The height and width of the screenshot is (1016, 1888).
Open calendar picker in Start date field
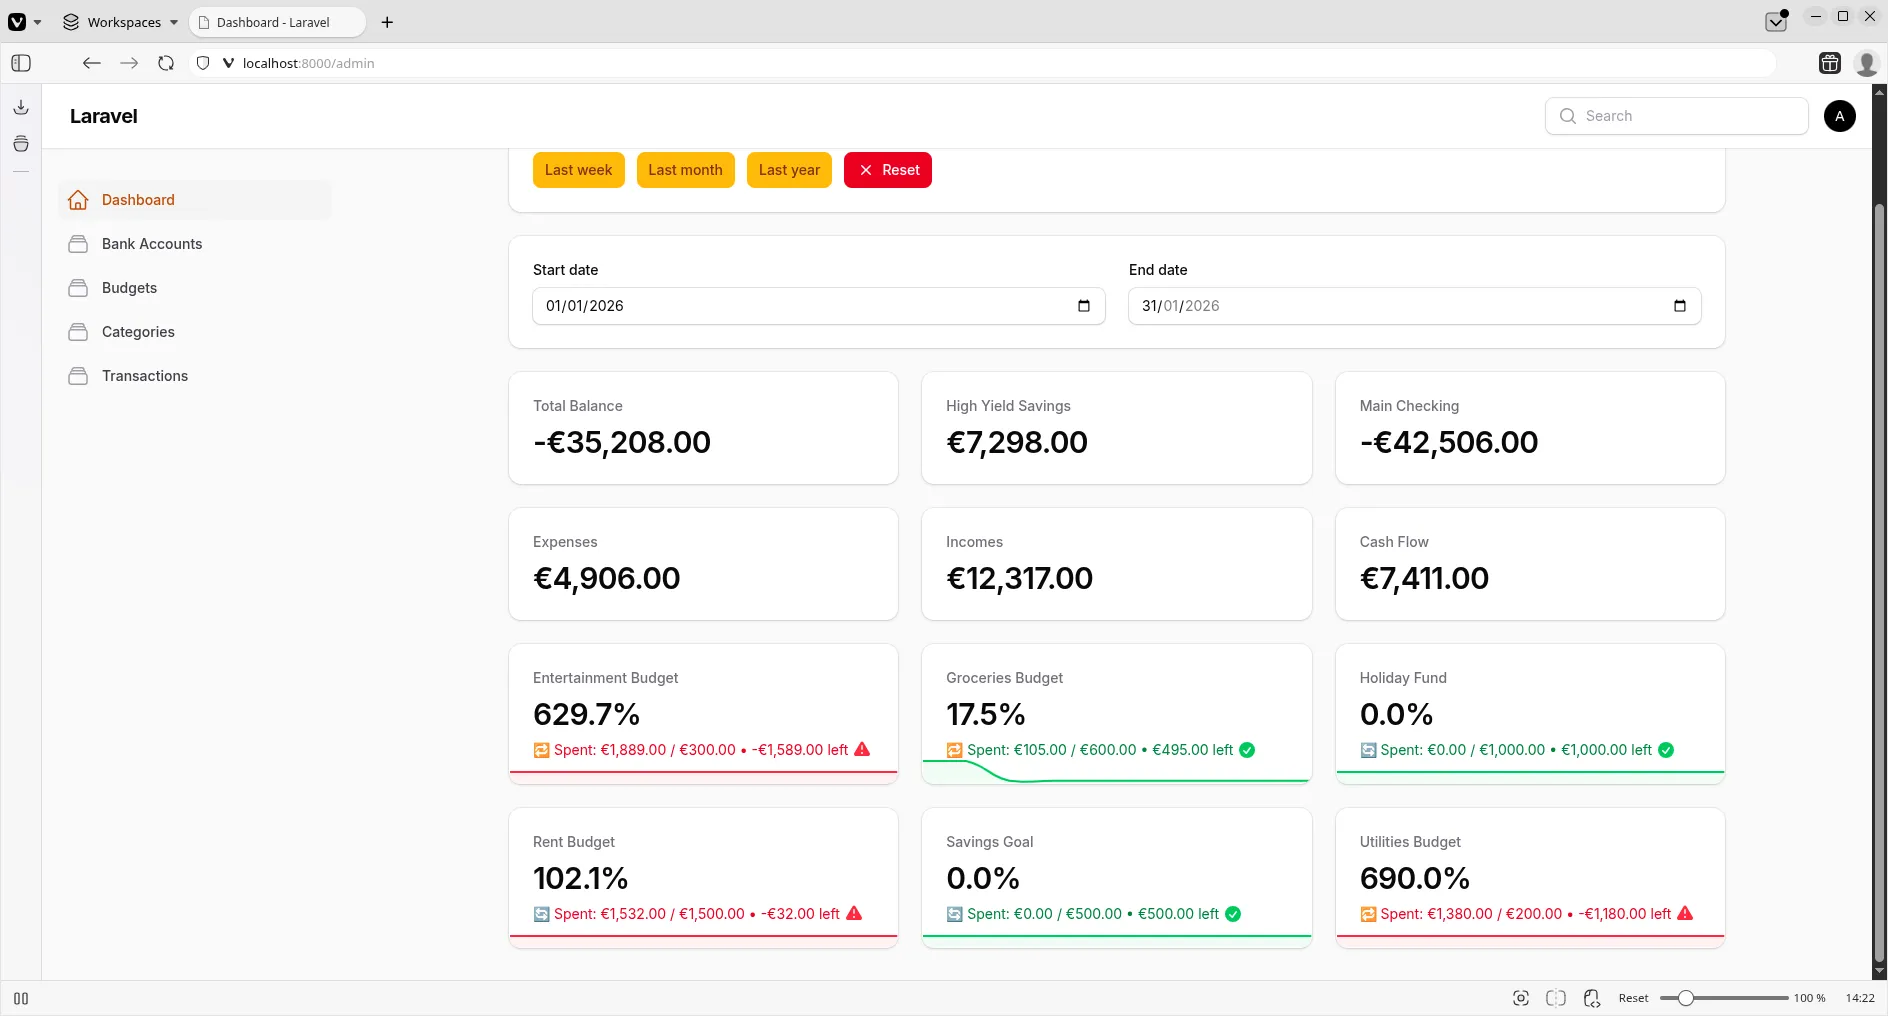click(x=1083, y=306)
